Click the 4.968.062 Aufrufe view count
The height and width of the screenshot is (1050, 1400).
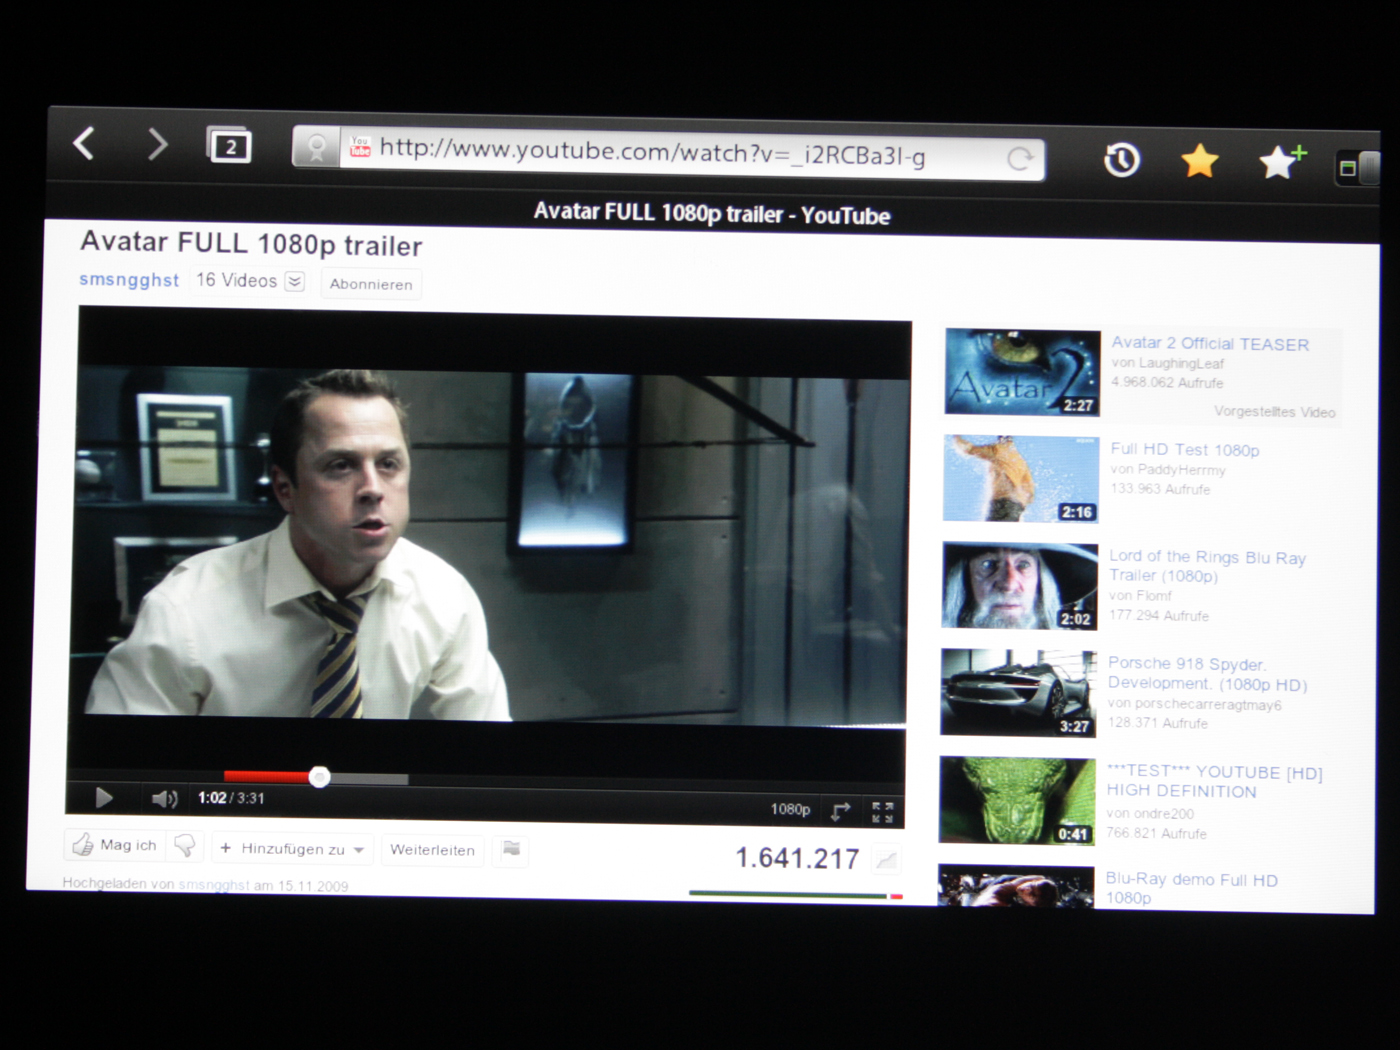click(x=1166, y=382)
